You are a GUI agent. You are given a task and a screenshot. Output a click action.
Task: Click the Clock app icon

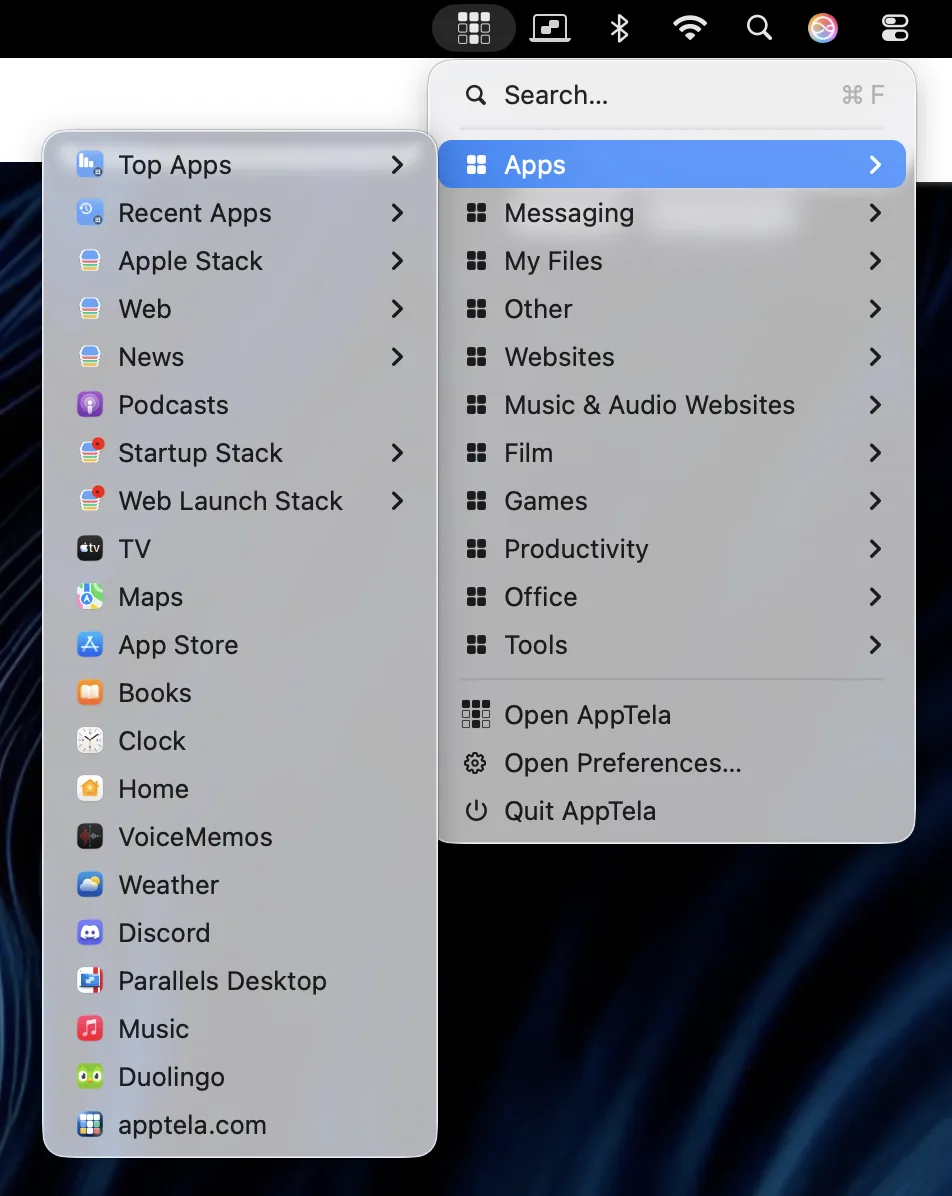90,741
